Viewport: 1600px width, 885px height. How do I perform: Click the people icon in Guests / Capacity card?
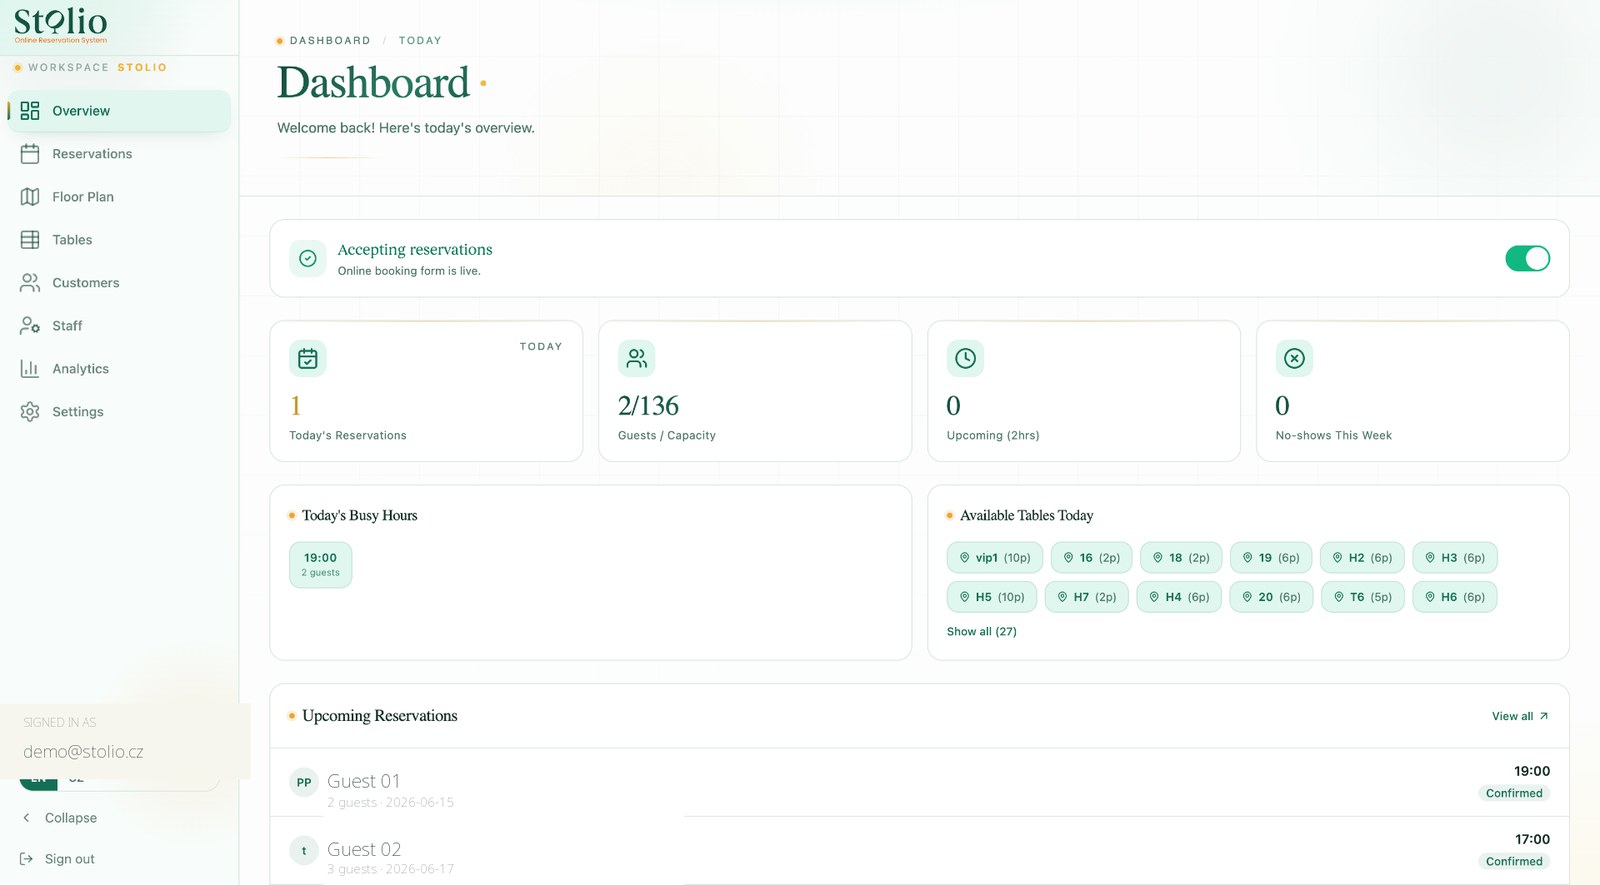point(637,358)
